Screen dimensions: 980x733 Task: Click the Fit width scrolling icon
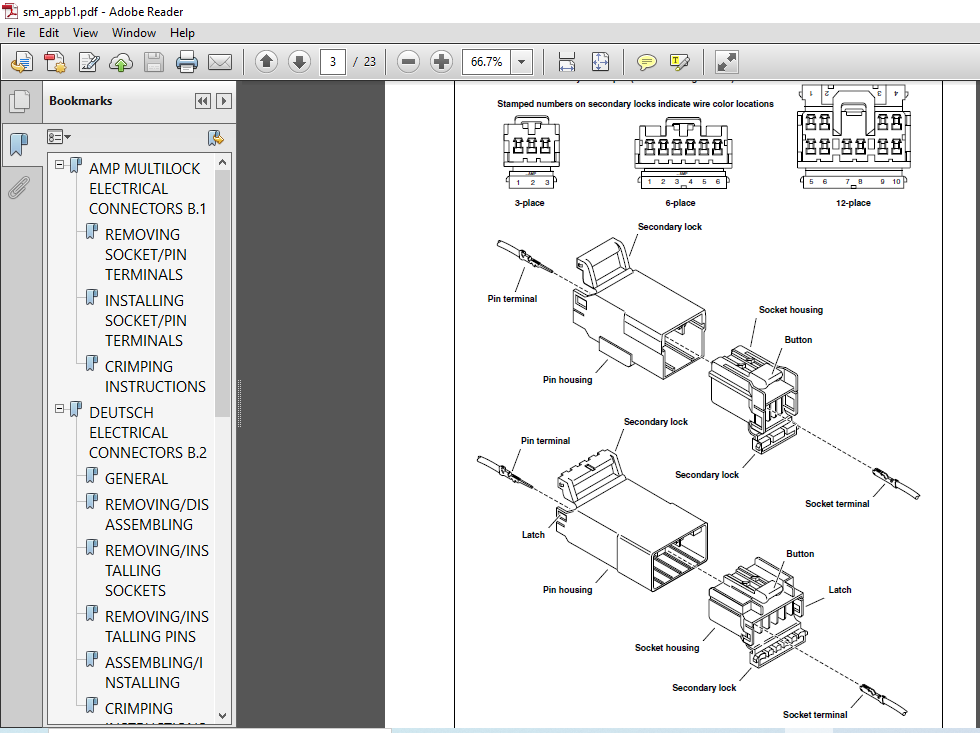tap(566, 62)
